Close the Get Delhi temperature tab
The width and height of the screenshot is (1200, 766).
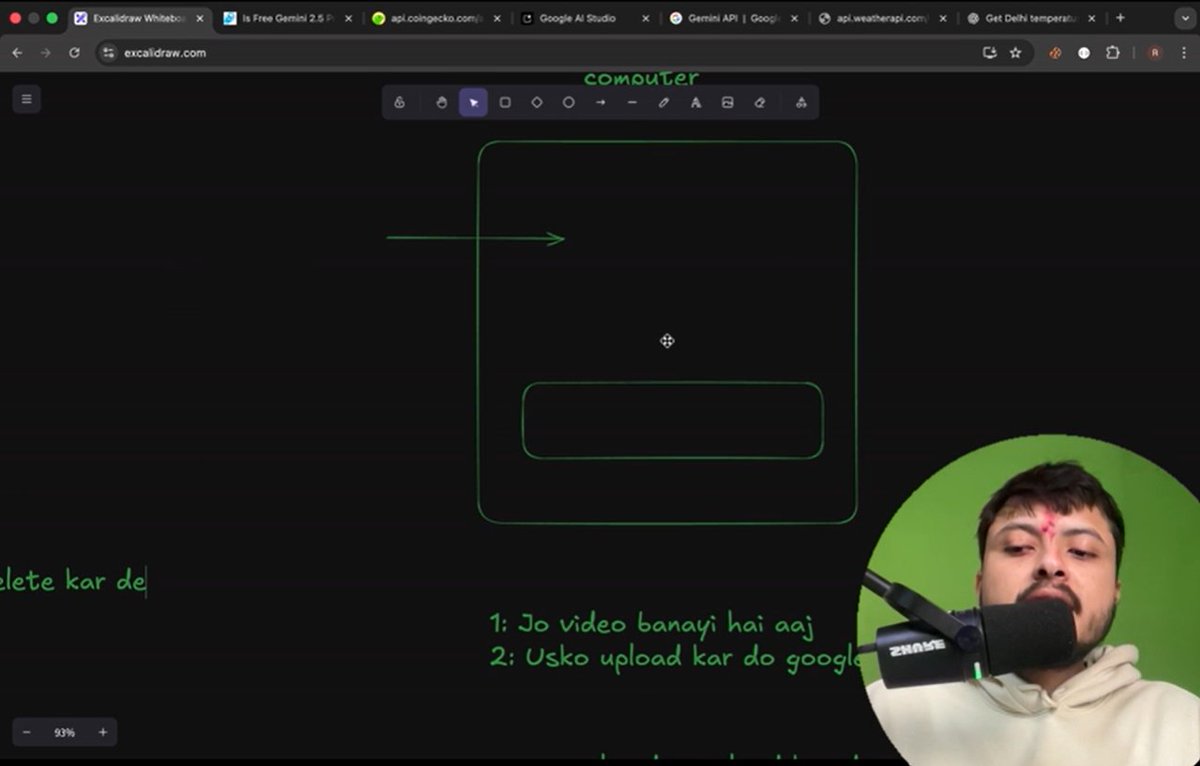[x=1091, y=18]
